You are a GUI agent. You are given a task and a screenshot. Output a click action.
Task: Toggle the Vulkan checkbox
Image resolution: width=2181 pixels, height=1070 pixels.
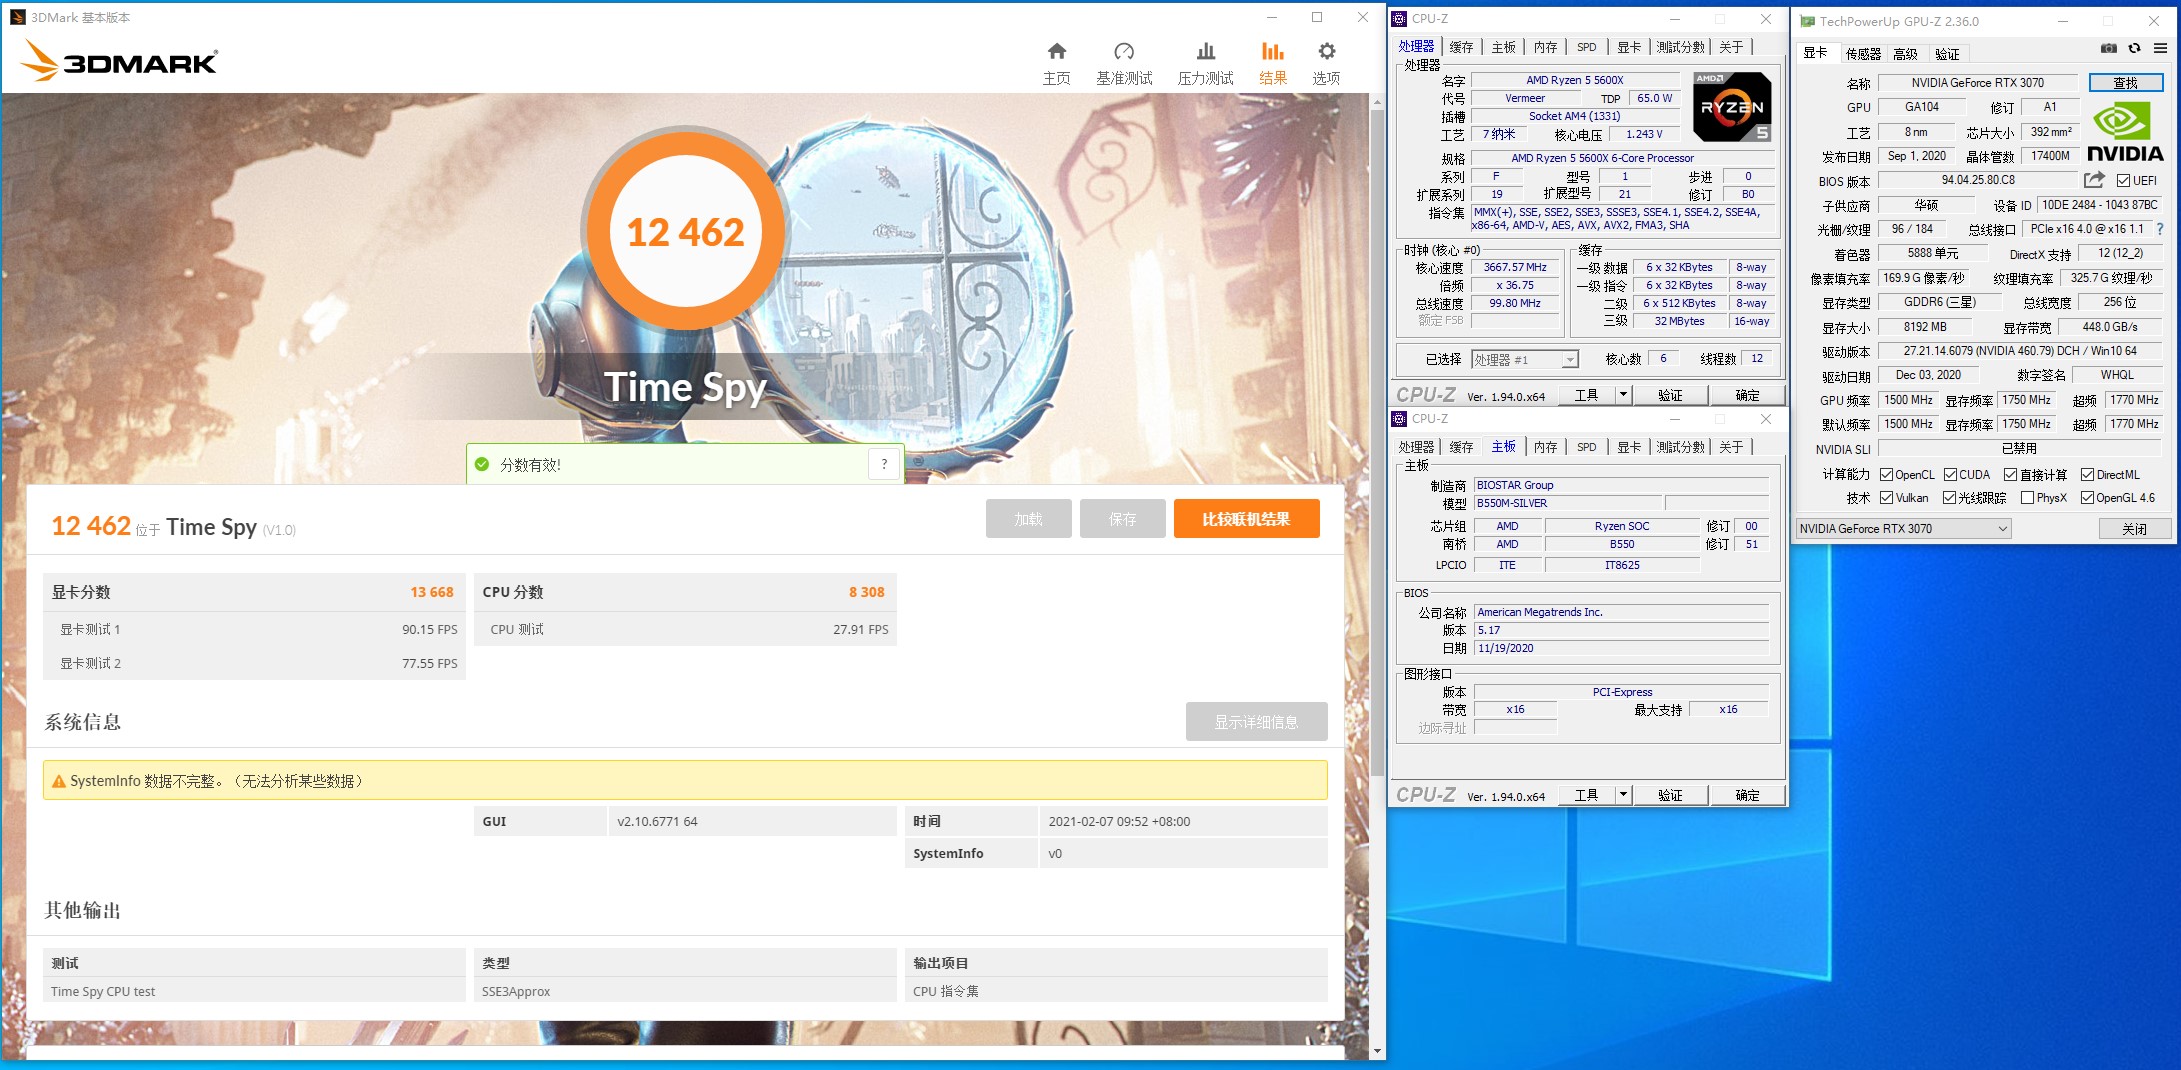point(1886,498)
